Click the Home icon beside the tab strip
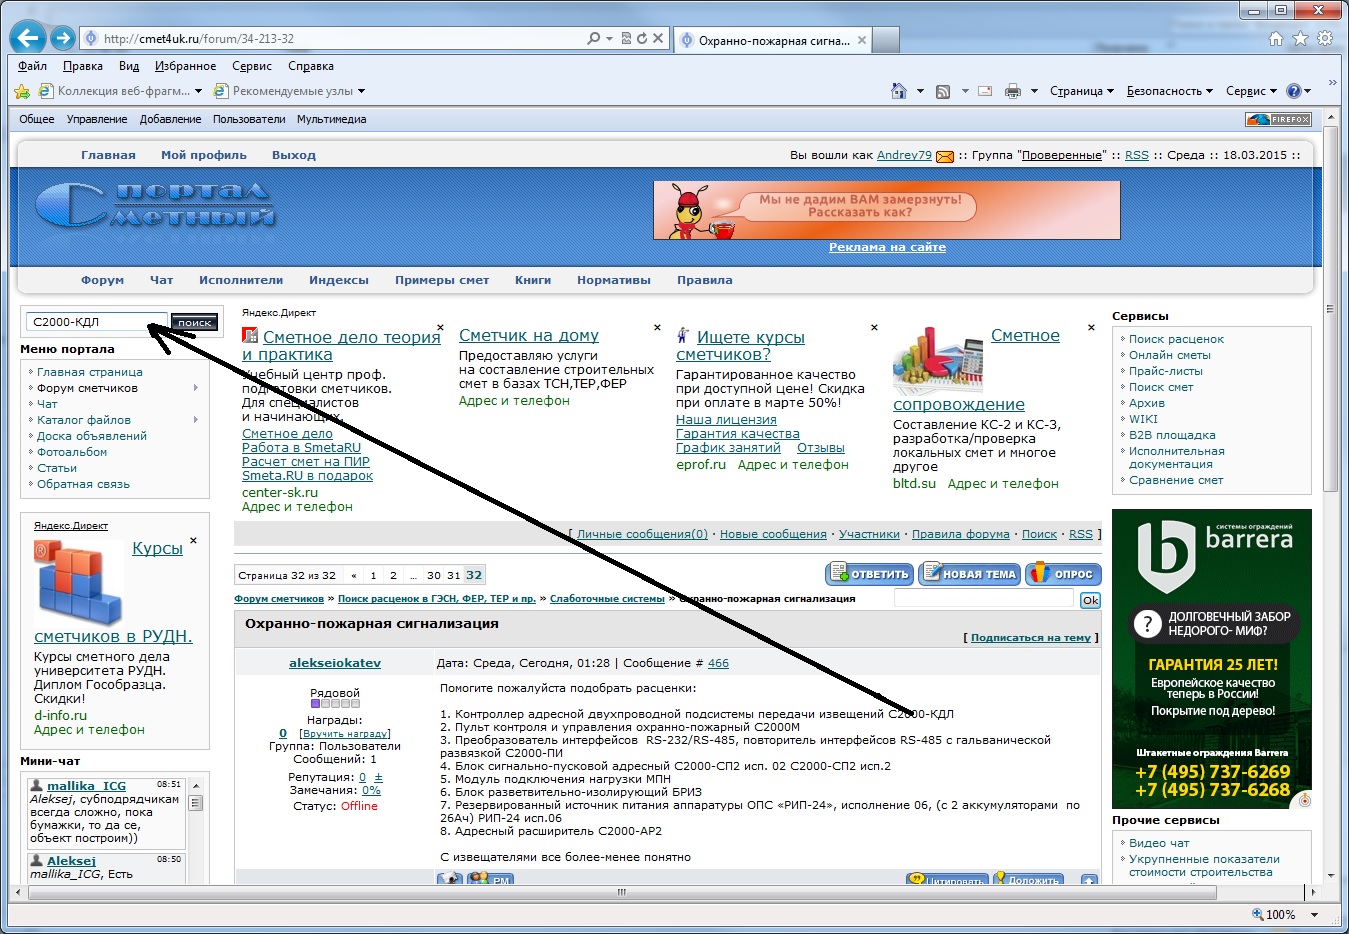 click(1276, 39)
